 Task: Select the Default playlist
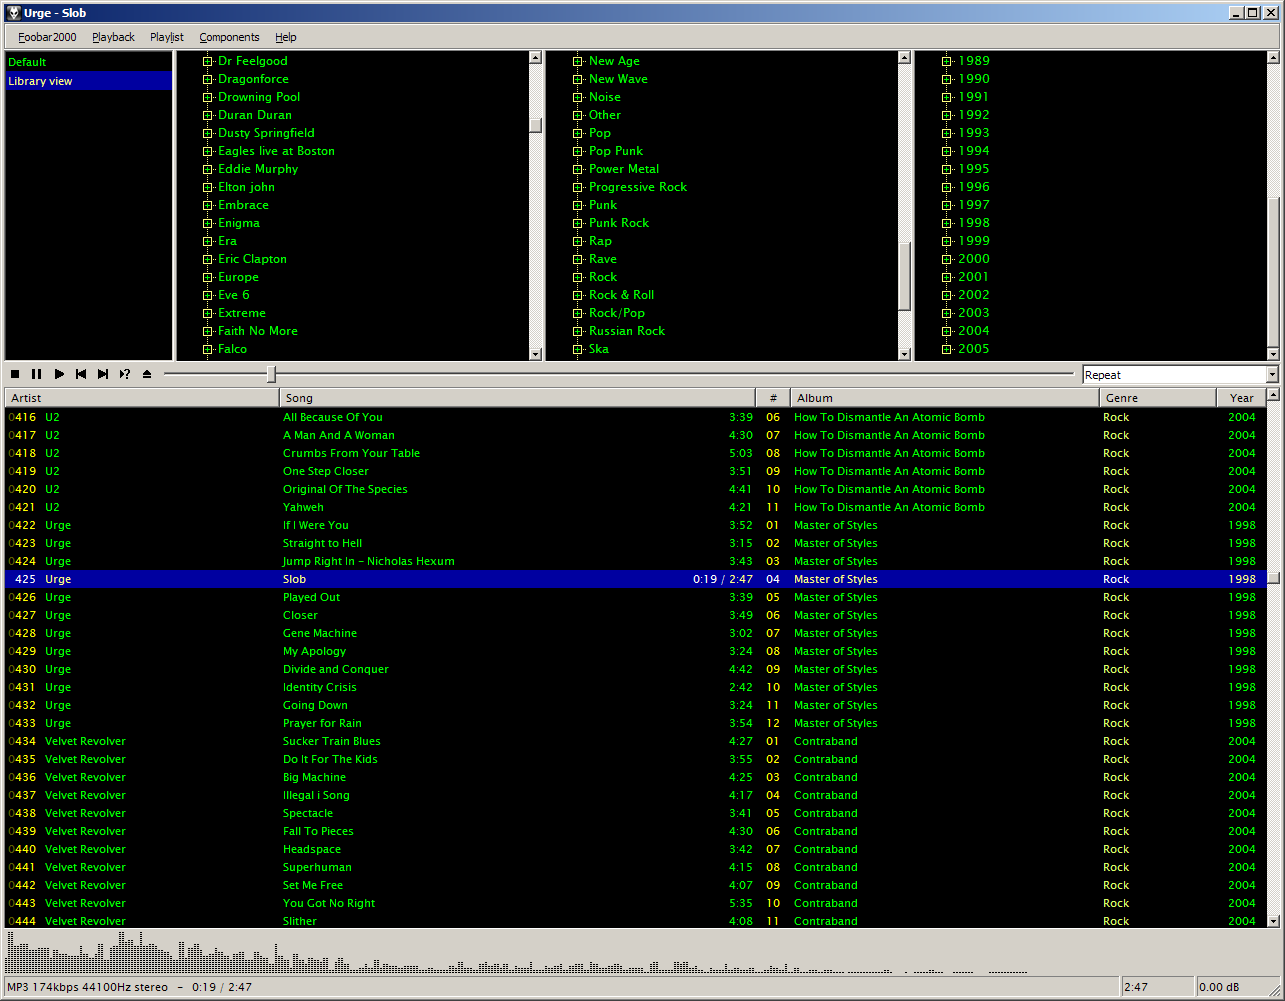[28, 62]
